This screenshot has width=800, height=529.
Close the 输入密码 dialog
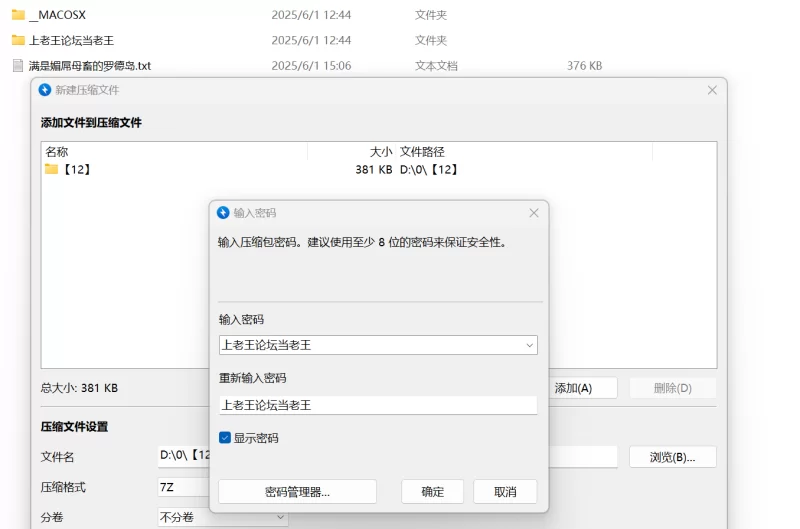(534, 213)
